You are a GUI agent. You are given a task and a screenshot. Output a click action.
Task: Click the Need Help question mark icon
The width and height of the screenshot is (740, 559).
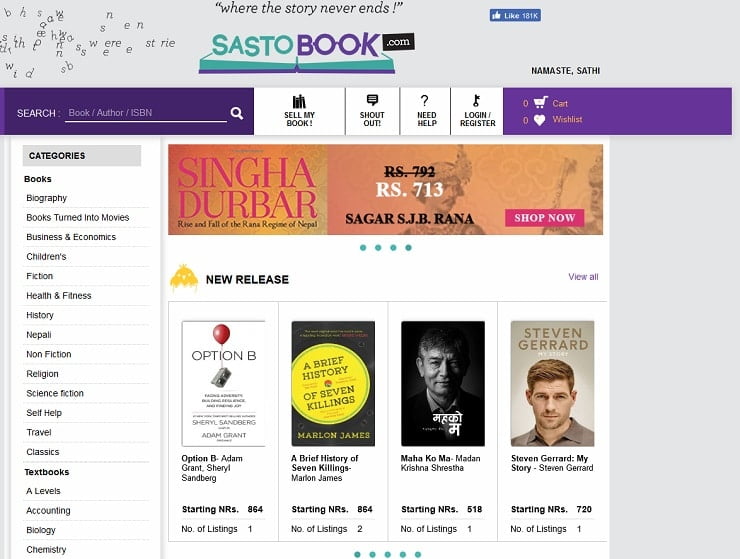425,101
